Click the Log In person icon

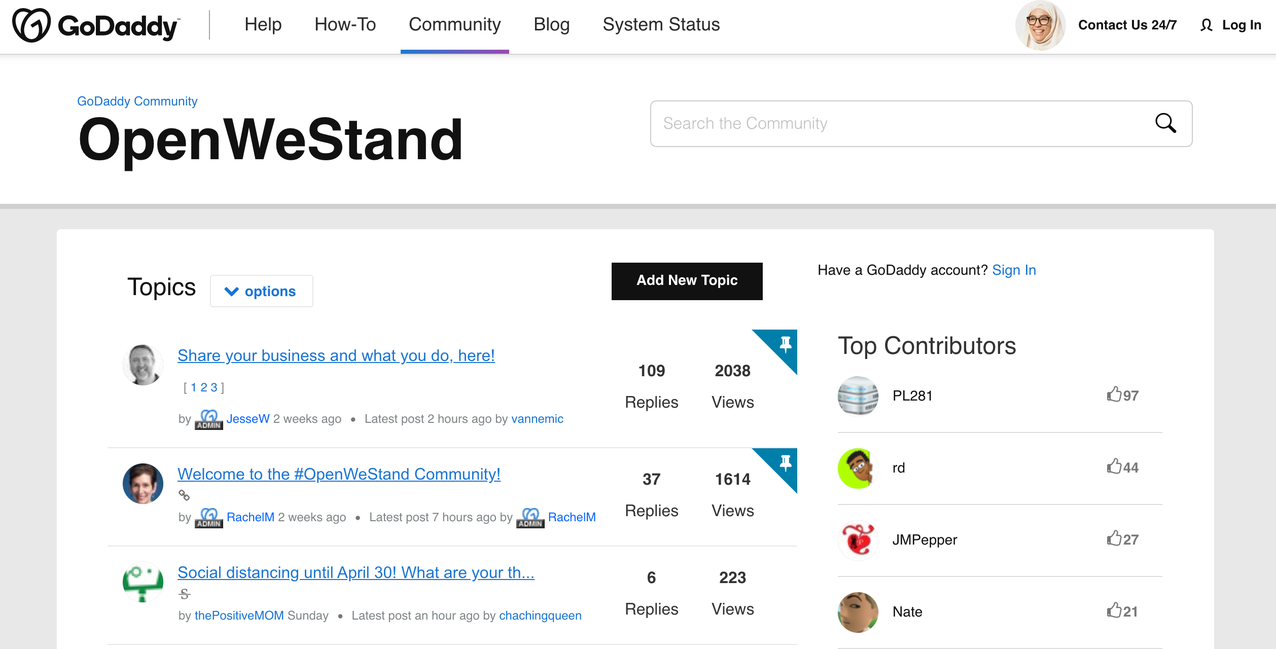tap(1206, 25)
